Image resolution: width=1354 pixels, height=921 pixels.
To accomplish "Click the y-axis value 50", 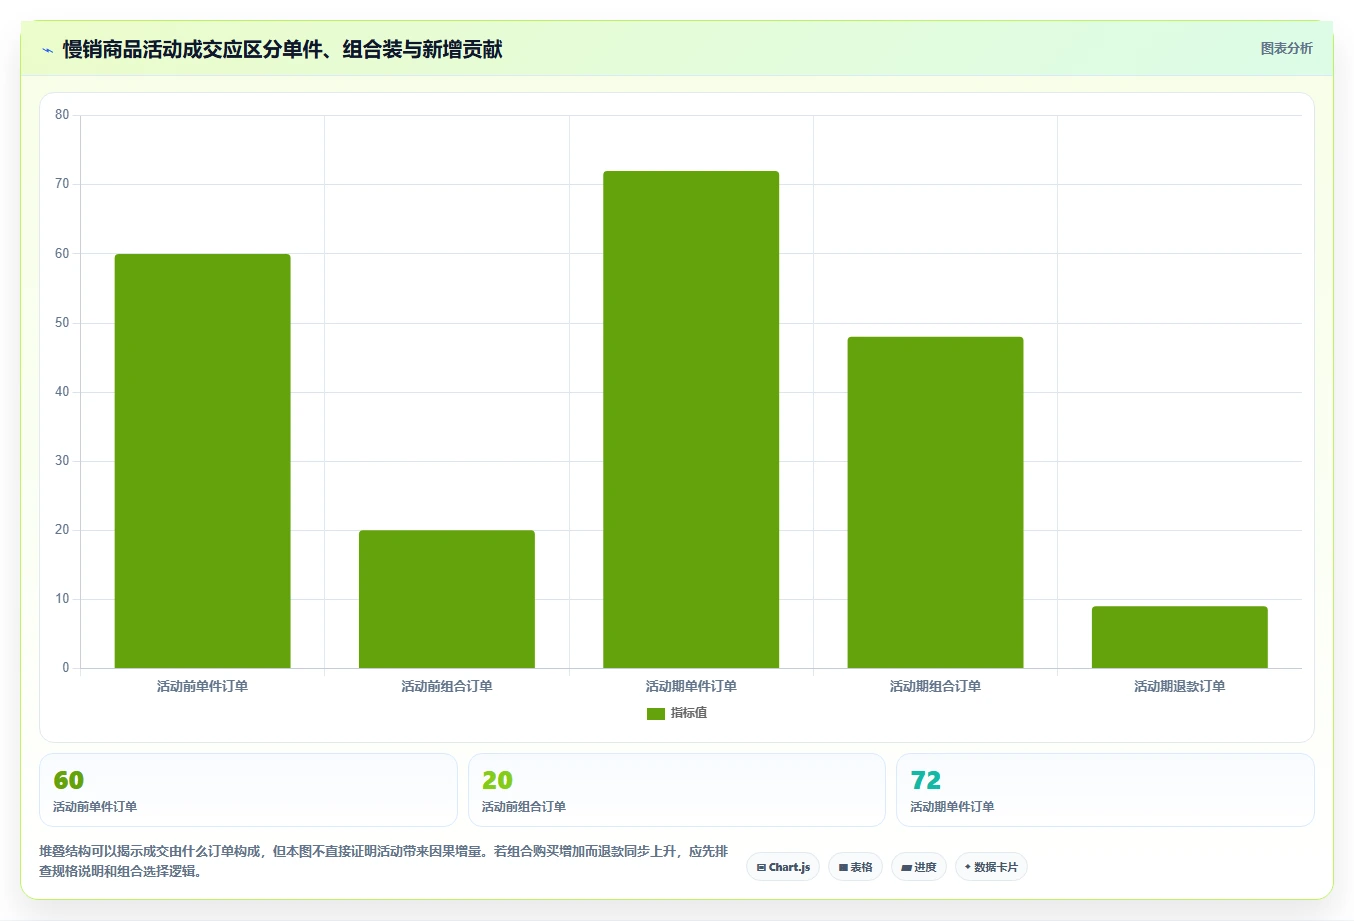I will pyautogui.click(x=62, y=323).
